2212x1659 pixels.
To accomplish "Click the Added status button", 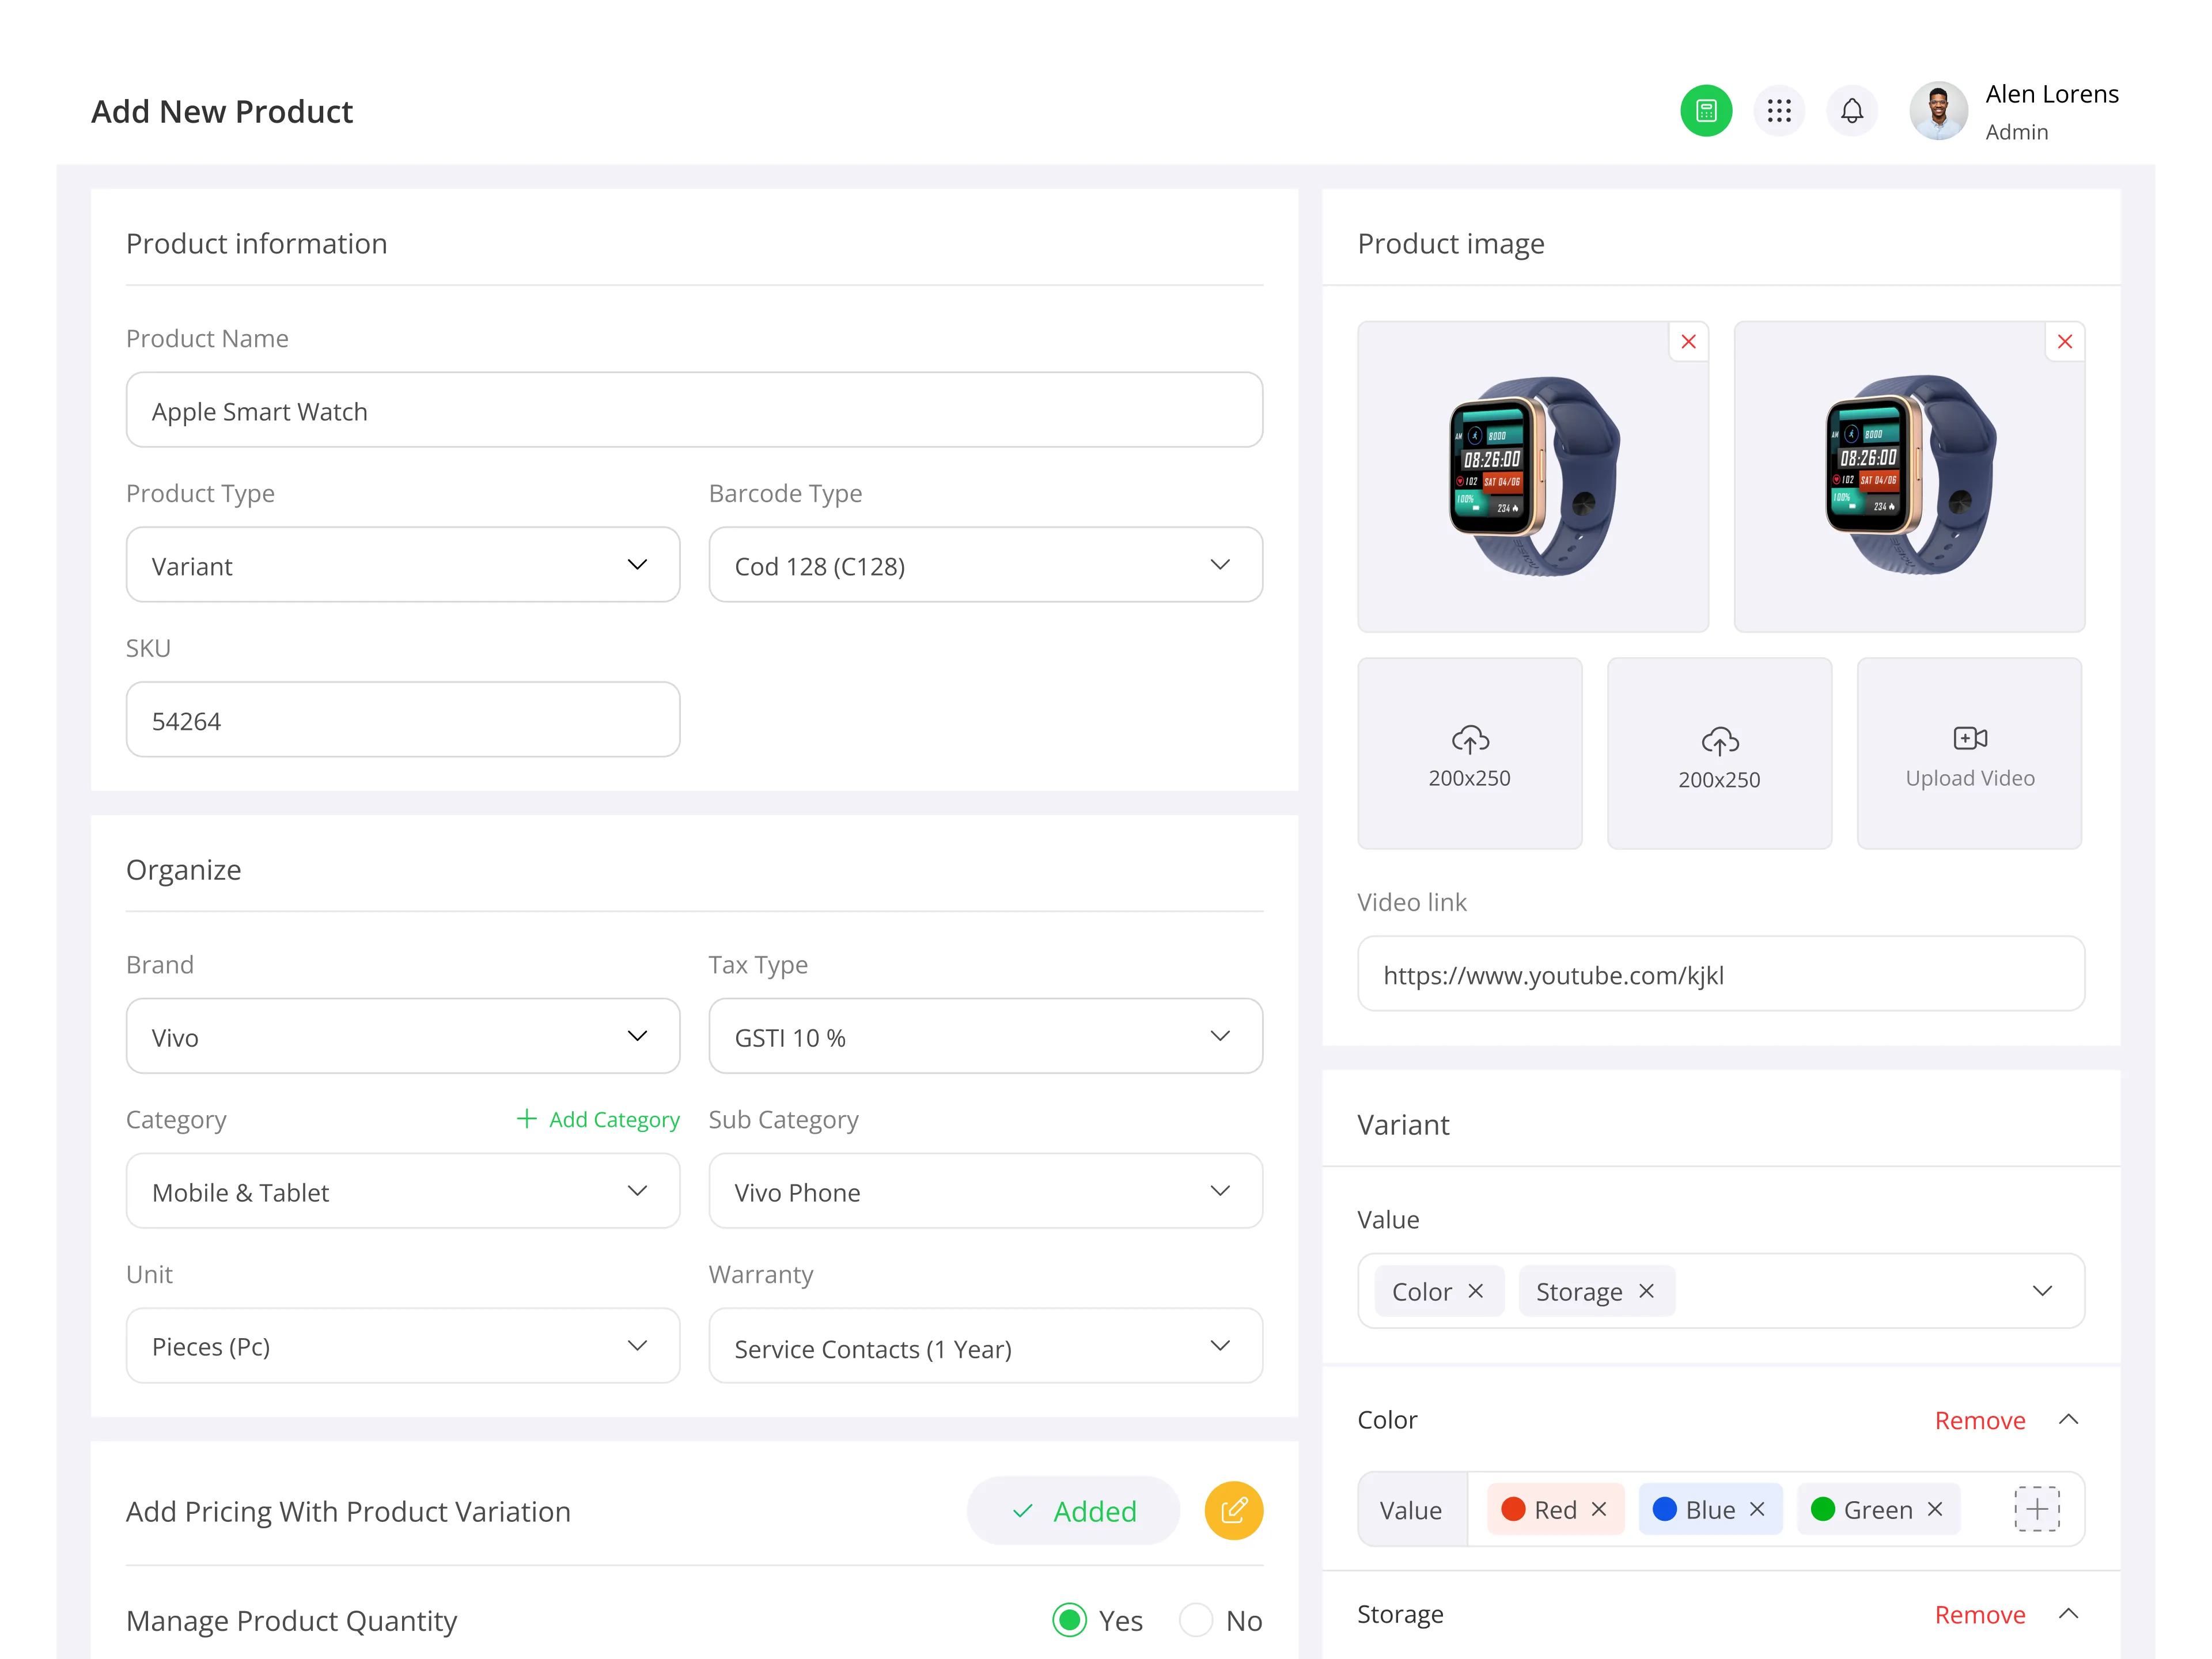I will (1073, 1510).
